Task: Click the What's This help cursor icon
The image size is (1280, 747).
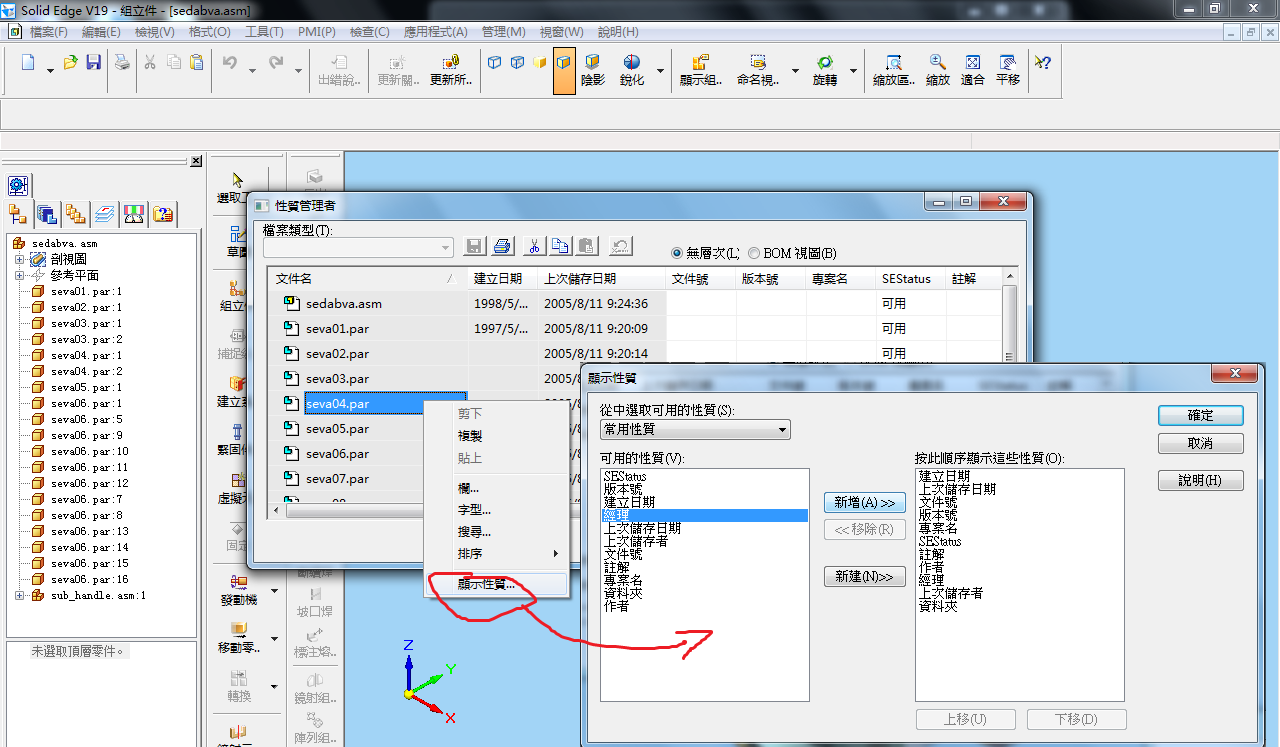Action: [1043, 62]
